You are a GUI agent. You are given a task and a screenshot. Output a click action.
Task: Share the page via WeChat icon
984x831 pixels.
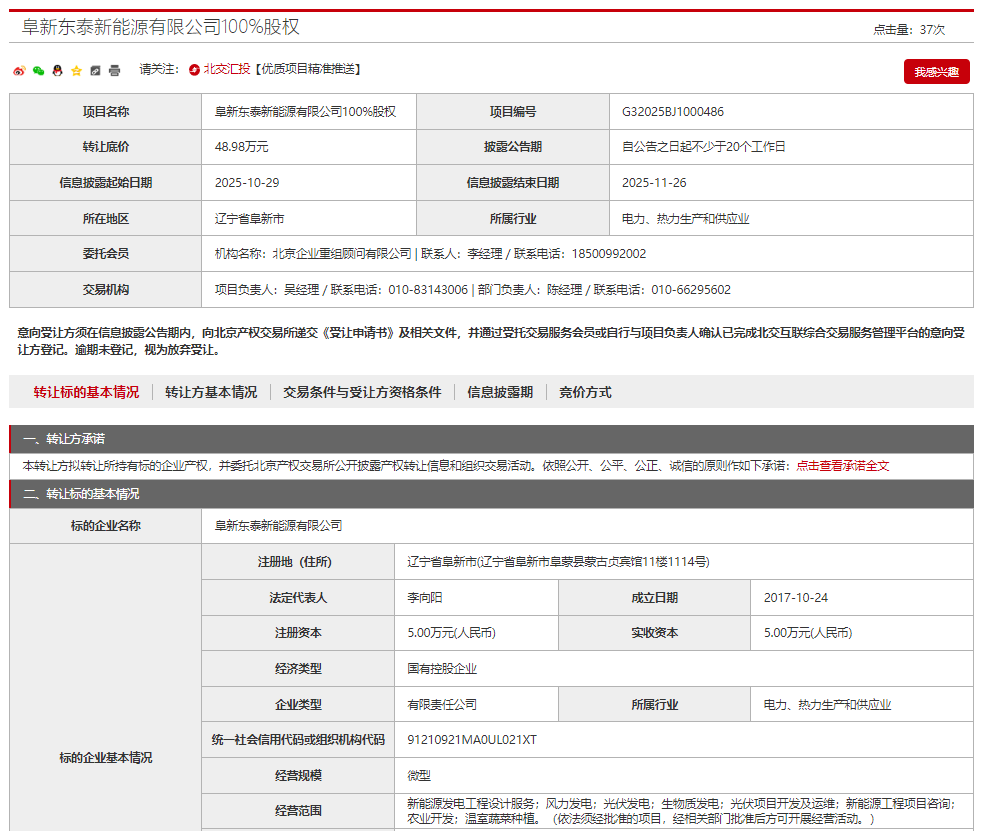[x=38, y=70]
